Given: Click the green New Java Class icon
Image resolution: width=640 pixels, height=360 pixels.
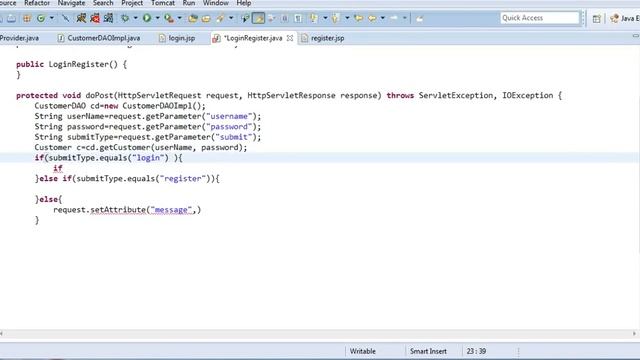Looking at the screenshot, I should point(41,18).
